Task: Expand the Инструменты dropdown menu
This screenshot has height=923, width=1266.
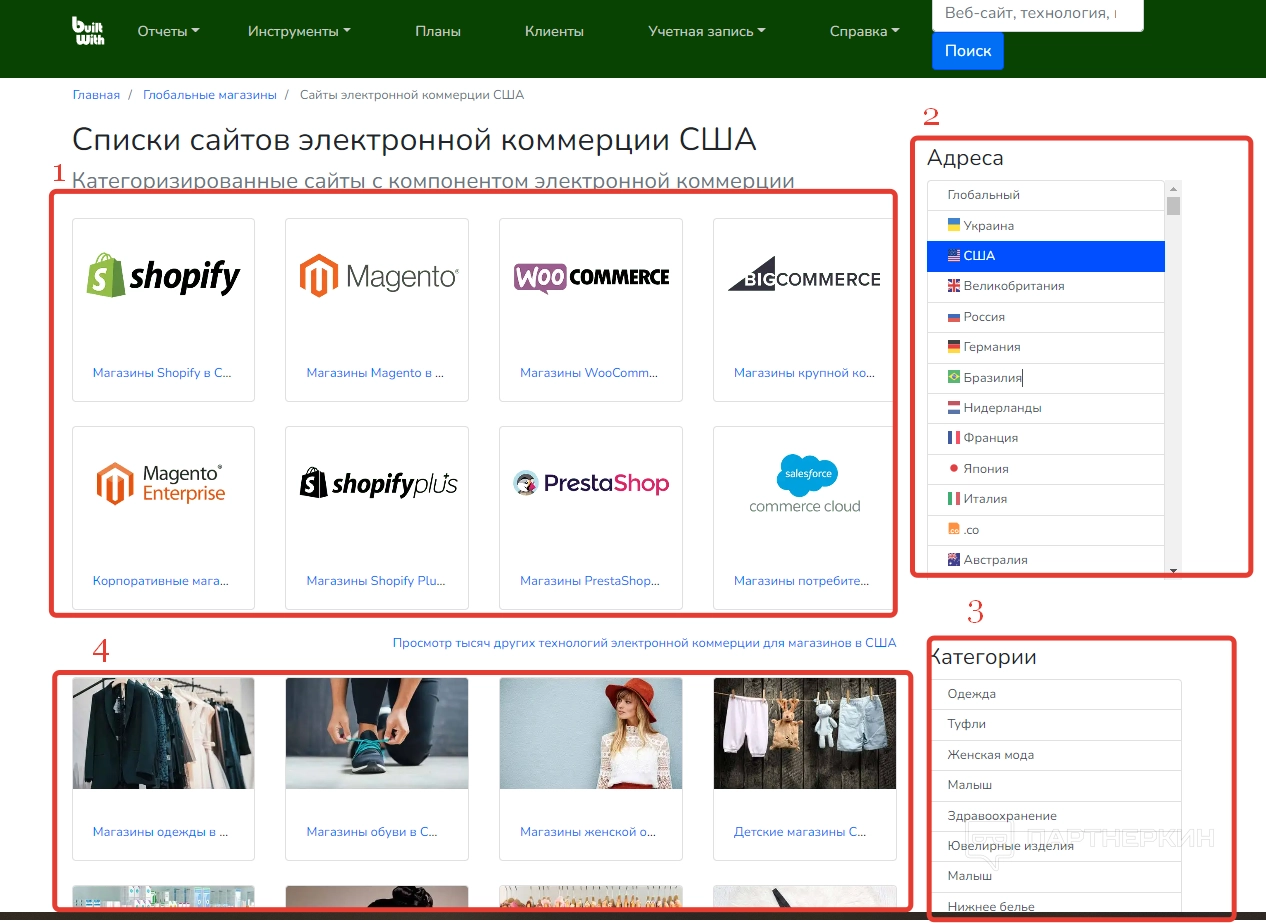Action: 299,31
